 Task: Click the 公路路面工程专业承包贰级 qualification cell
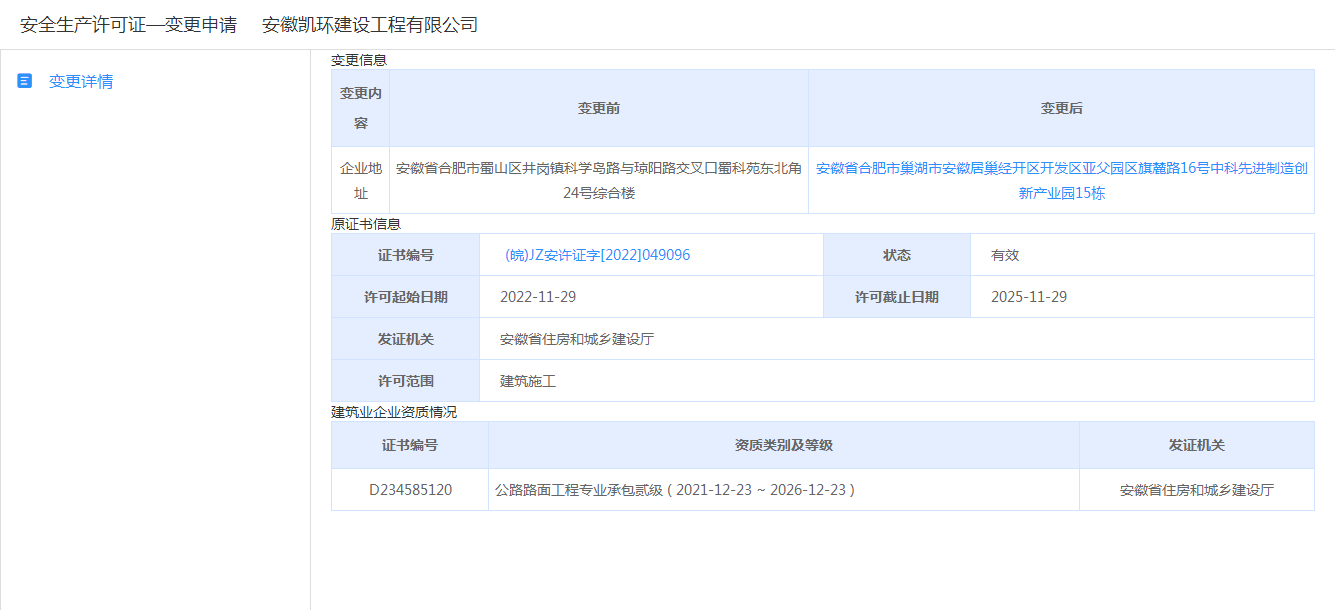point(675,490)
